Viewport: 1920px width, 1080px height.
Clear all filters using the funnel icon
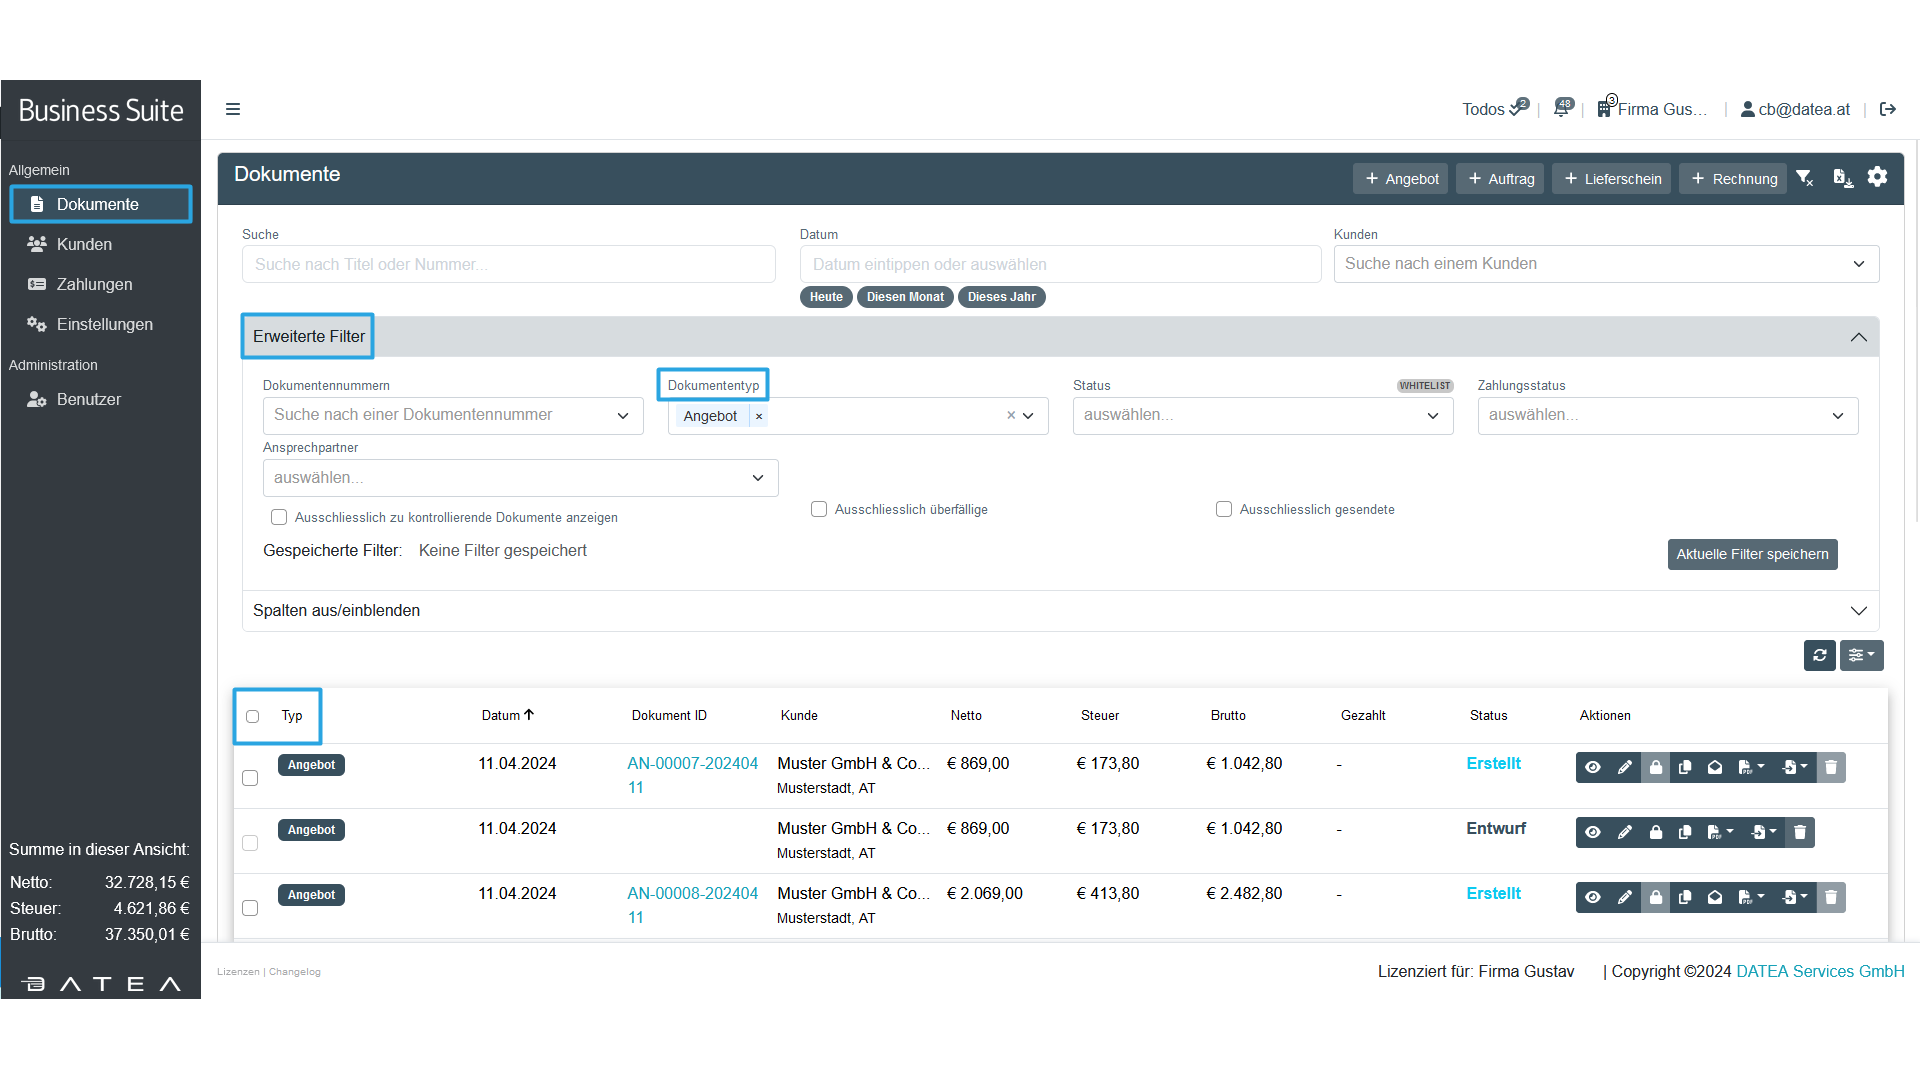click(1805, 178)
